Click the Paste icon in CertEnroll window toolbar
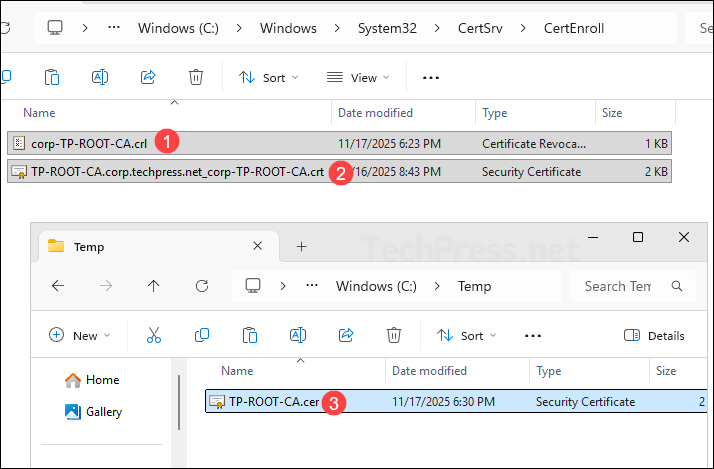This screenshot has width=714, height=469. click(x=51, y=77)
